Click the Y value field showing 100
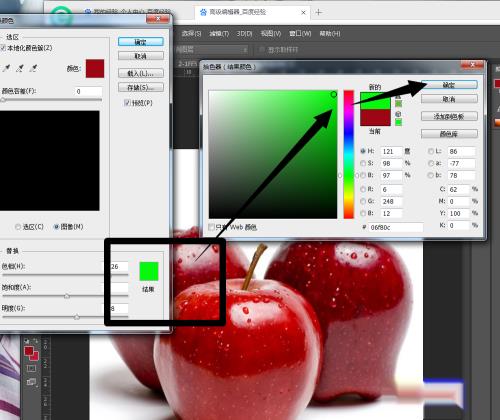This screenshot has height=420, width=500. [x=459, y=213]
